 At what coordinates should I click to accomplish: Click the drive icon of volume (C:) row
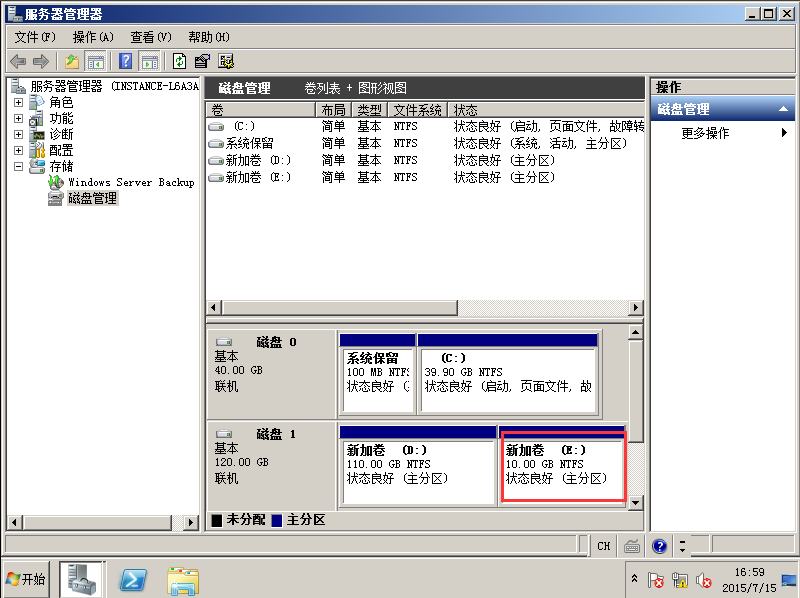(216, 126)
